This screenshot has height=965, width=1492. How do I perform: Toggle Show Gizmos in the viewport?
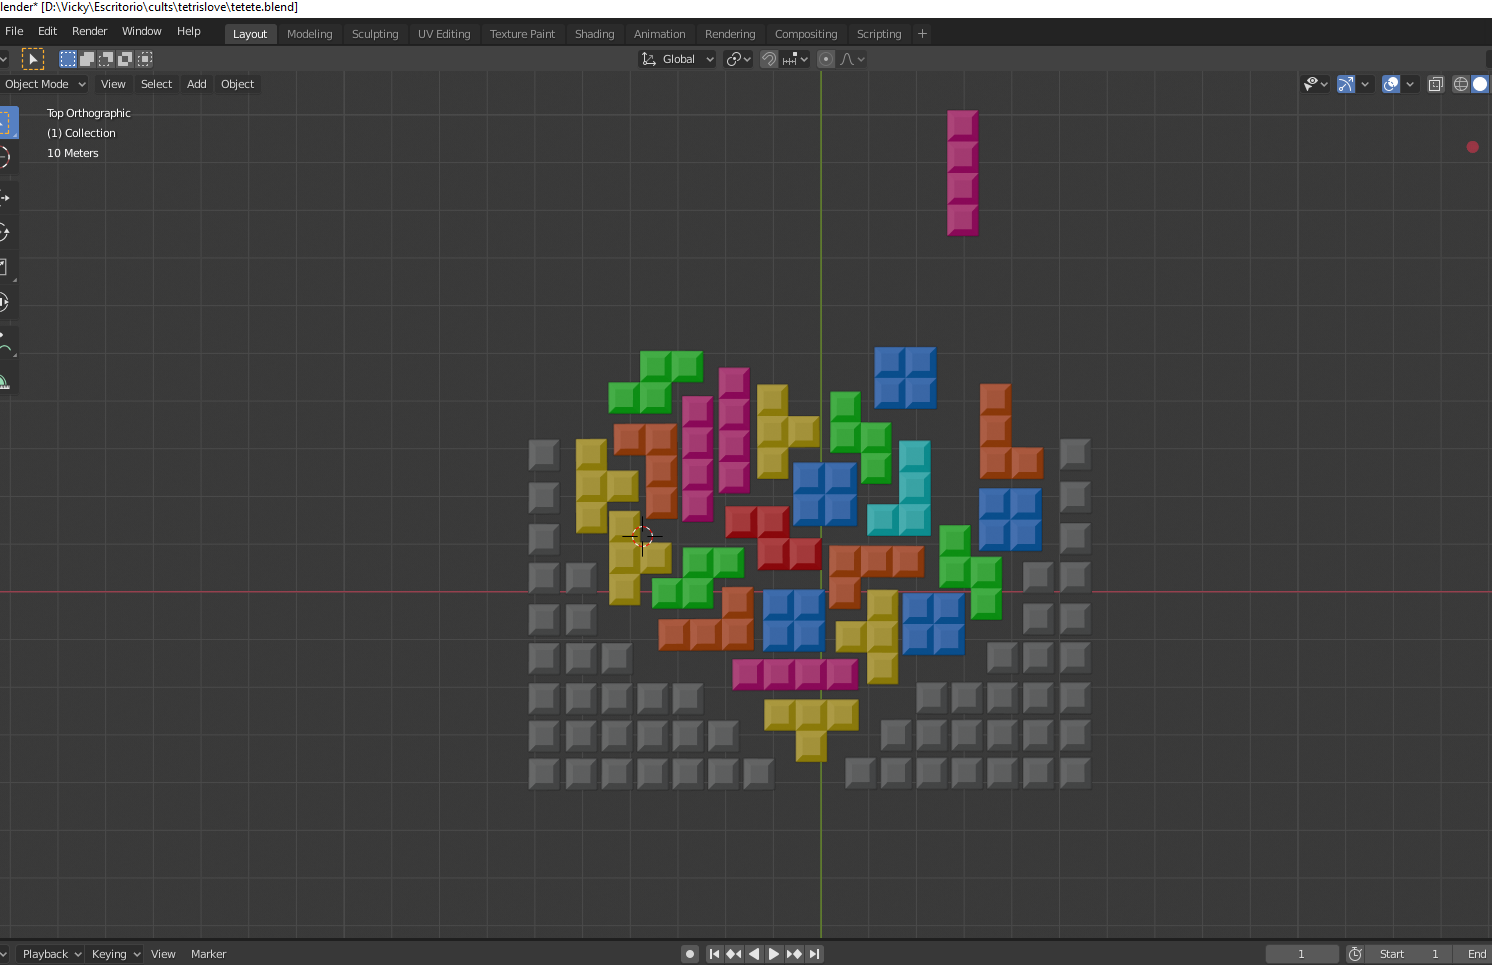pyautogui.click(x=1345, y=84)
